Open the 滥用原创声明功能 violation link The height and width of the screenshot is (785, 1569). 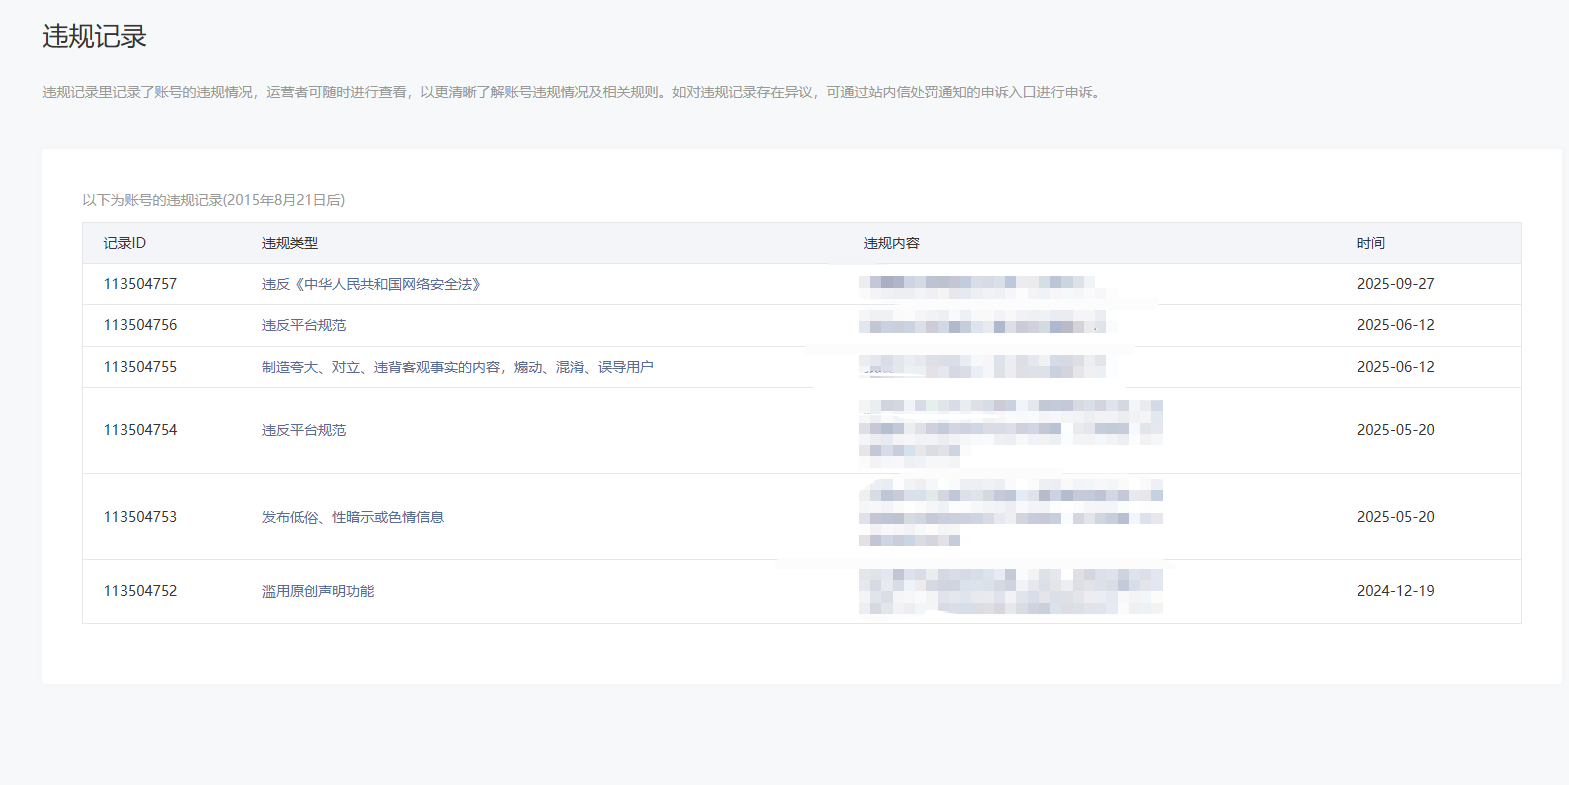(x=318, y=591)
